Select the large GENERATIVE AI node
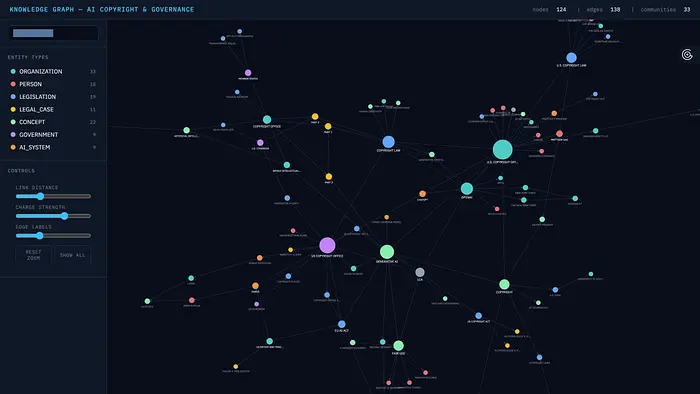The height and width of the screenshot is (394, 700). [387, 252]
